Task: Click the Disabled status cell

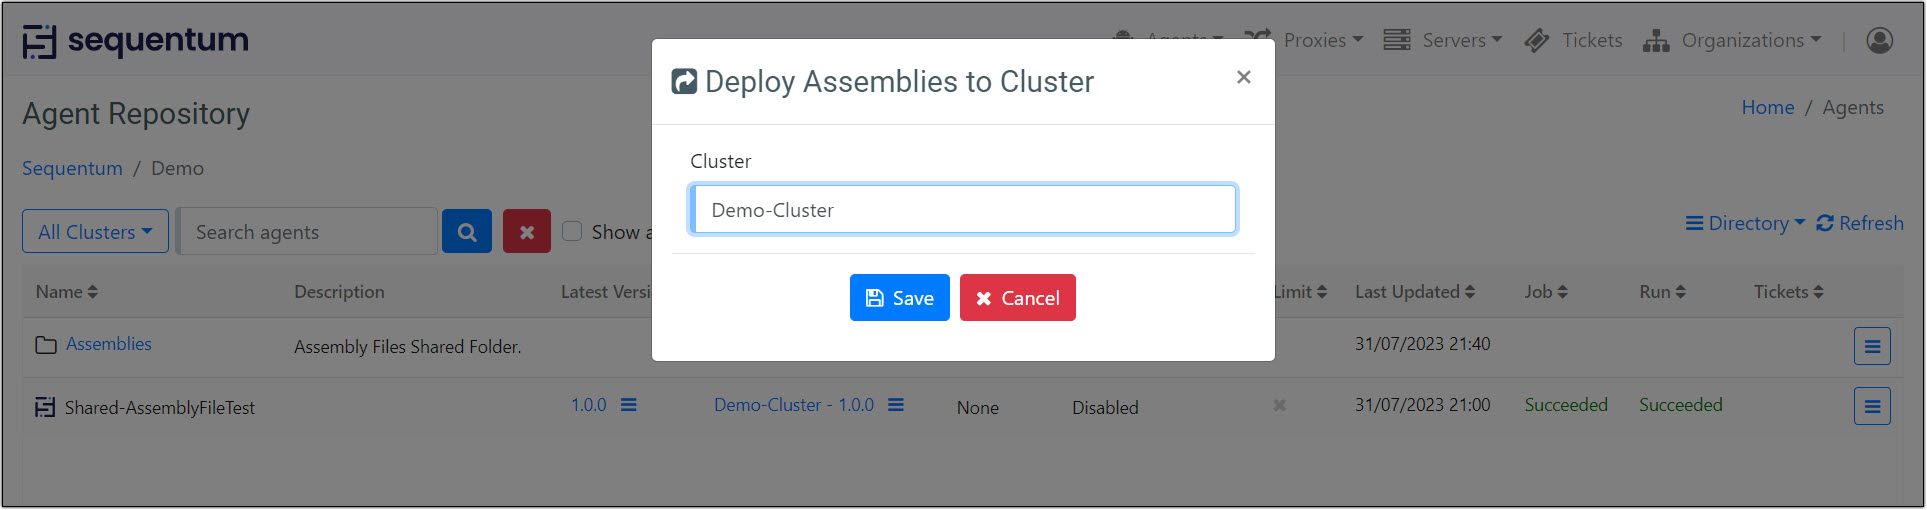Action: click(1105, 408)
